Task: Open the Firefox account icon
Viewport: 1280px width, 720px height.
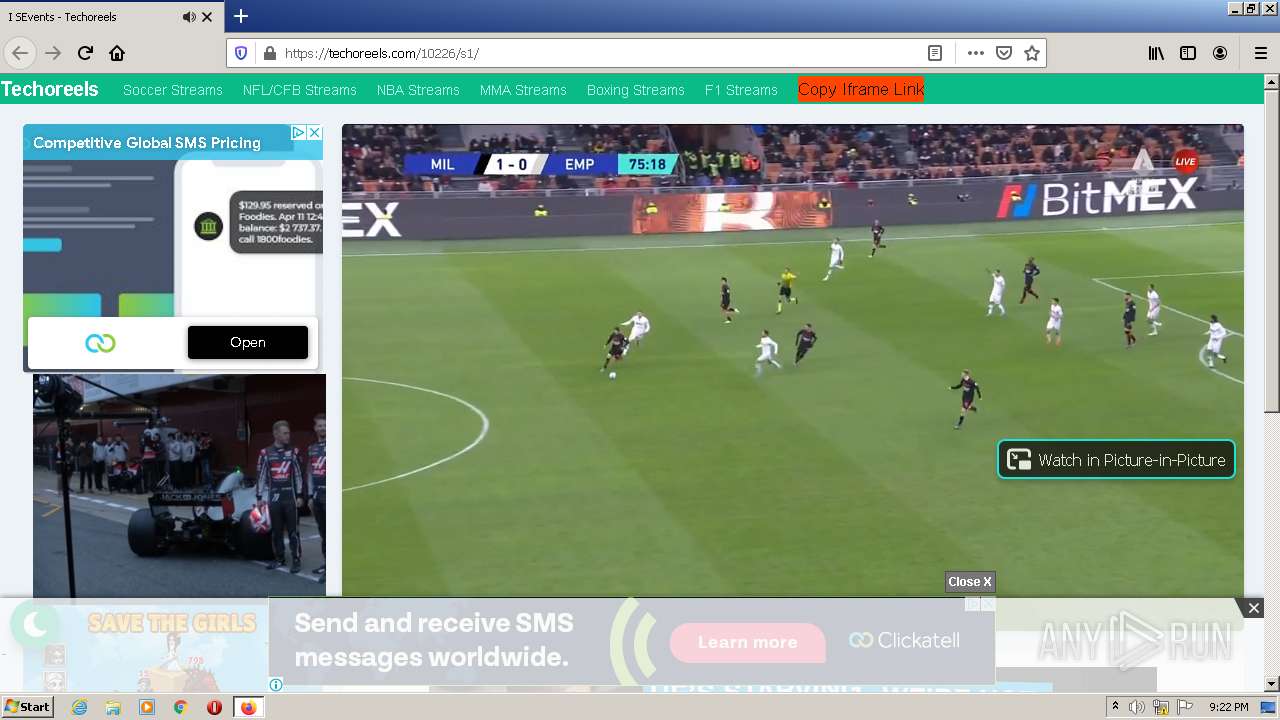Action: [1220, 53]
